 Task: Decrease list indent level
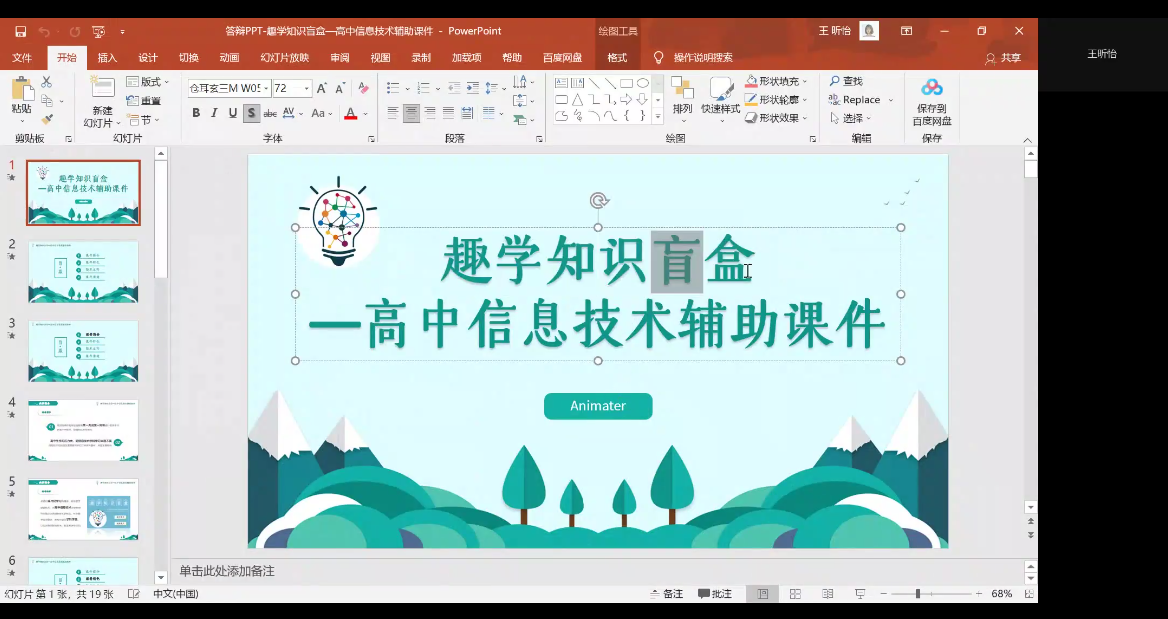(454, 88)
